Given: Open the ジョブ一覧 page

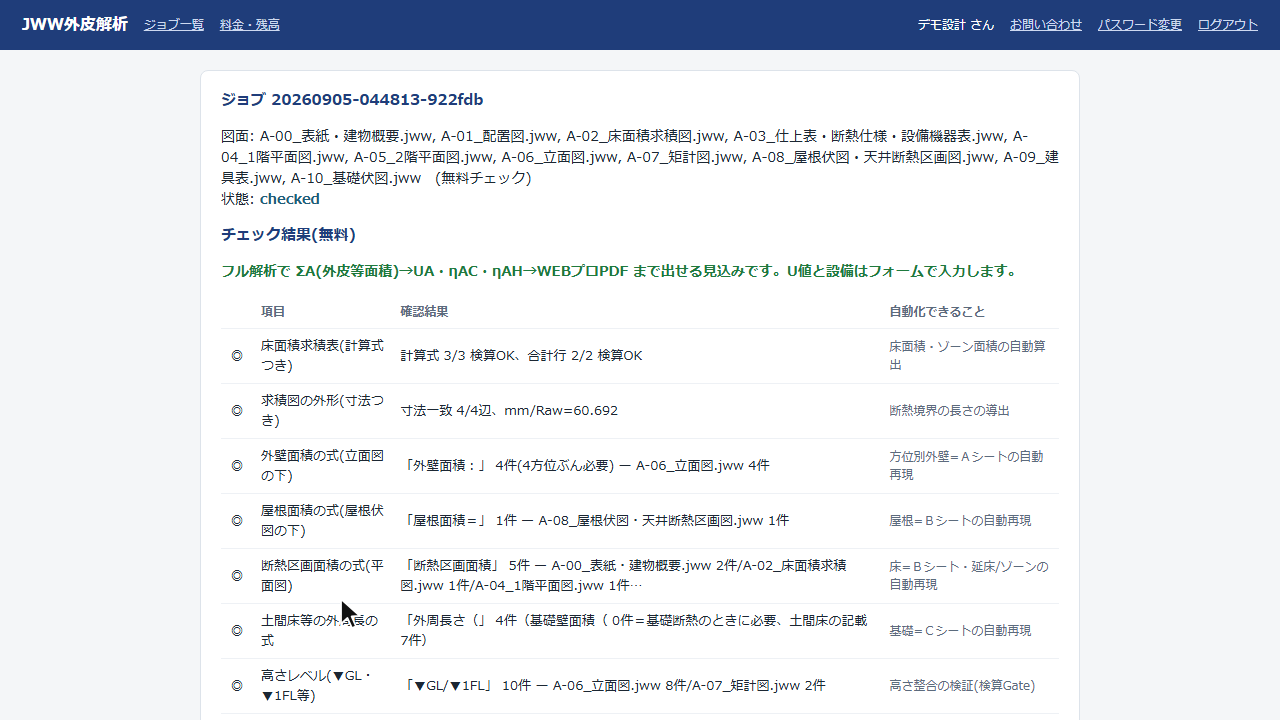Looking at the screenshot, I should (x=174, y=25).
